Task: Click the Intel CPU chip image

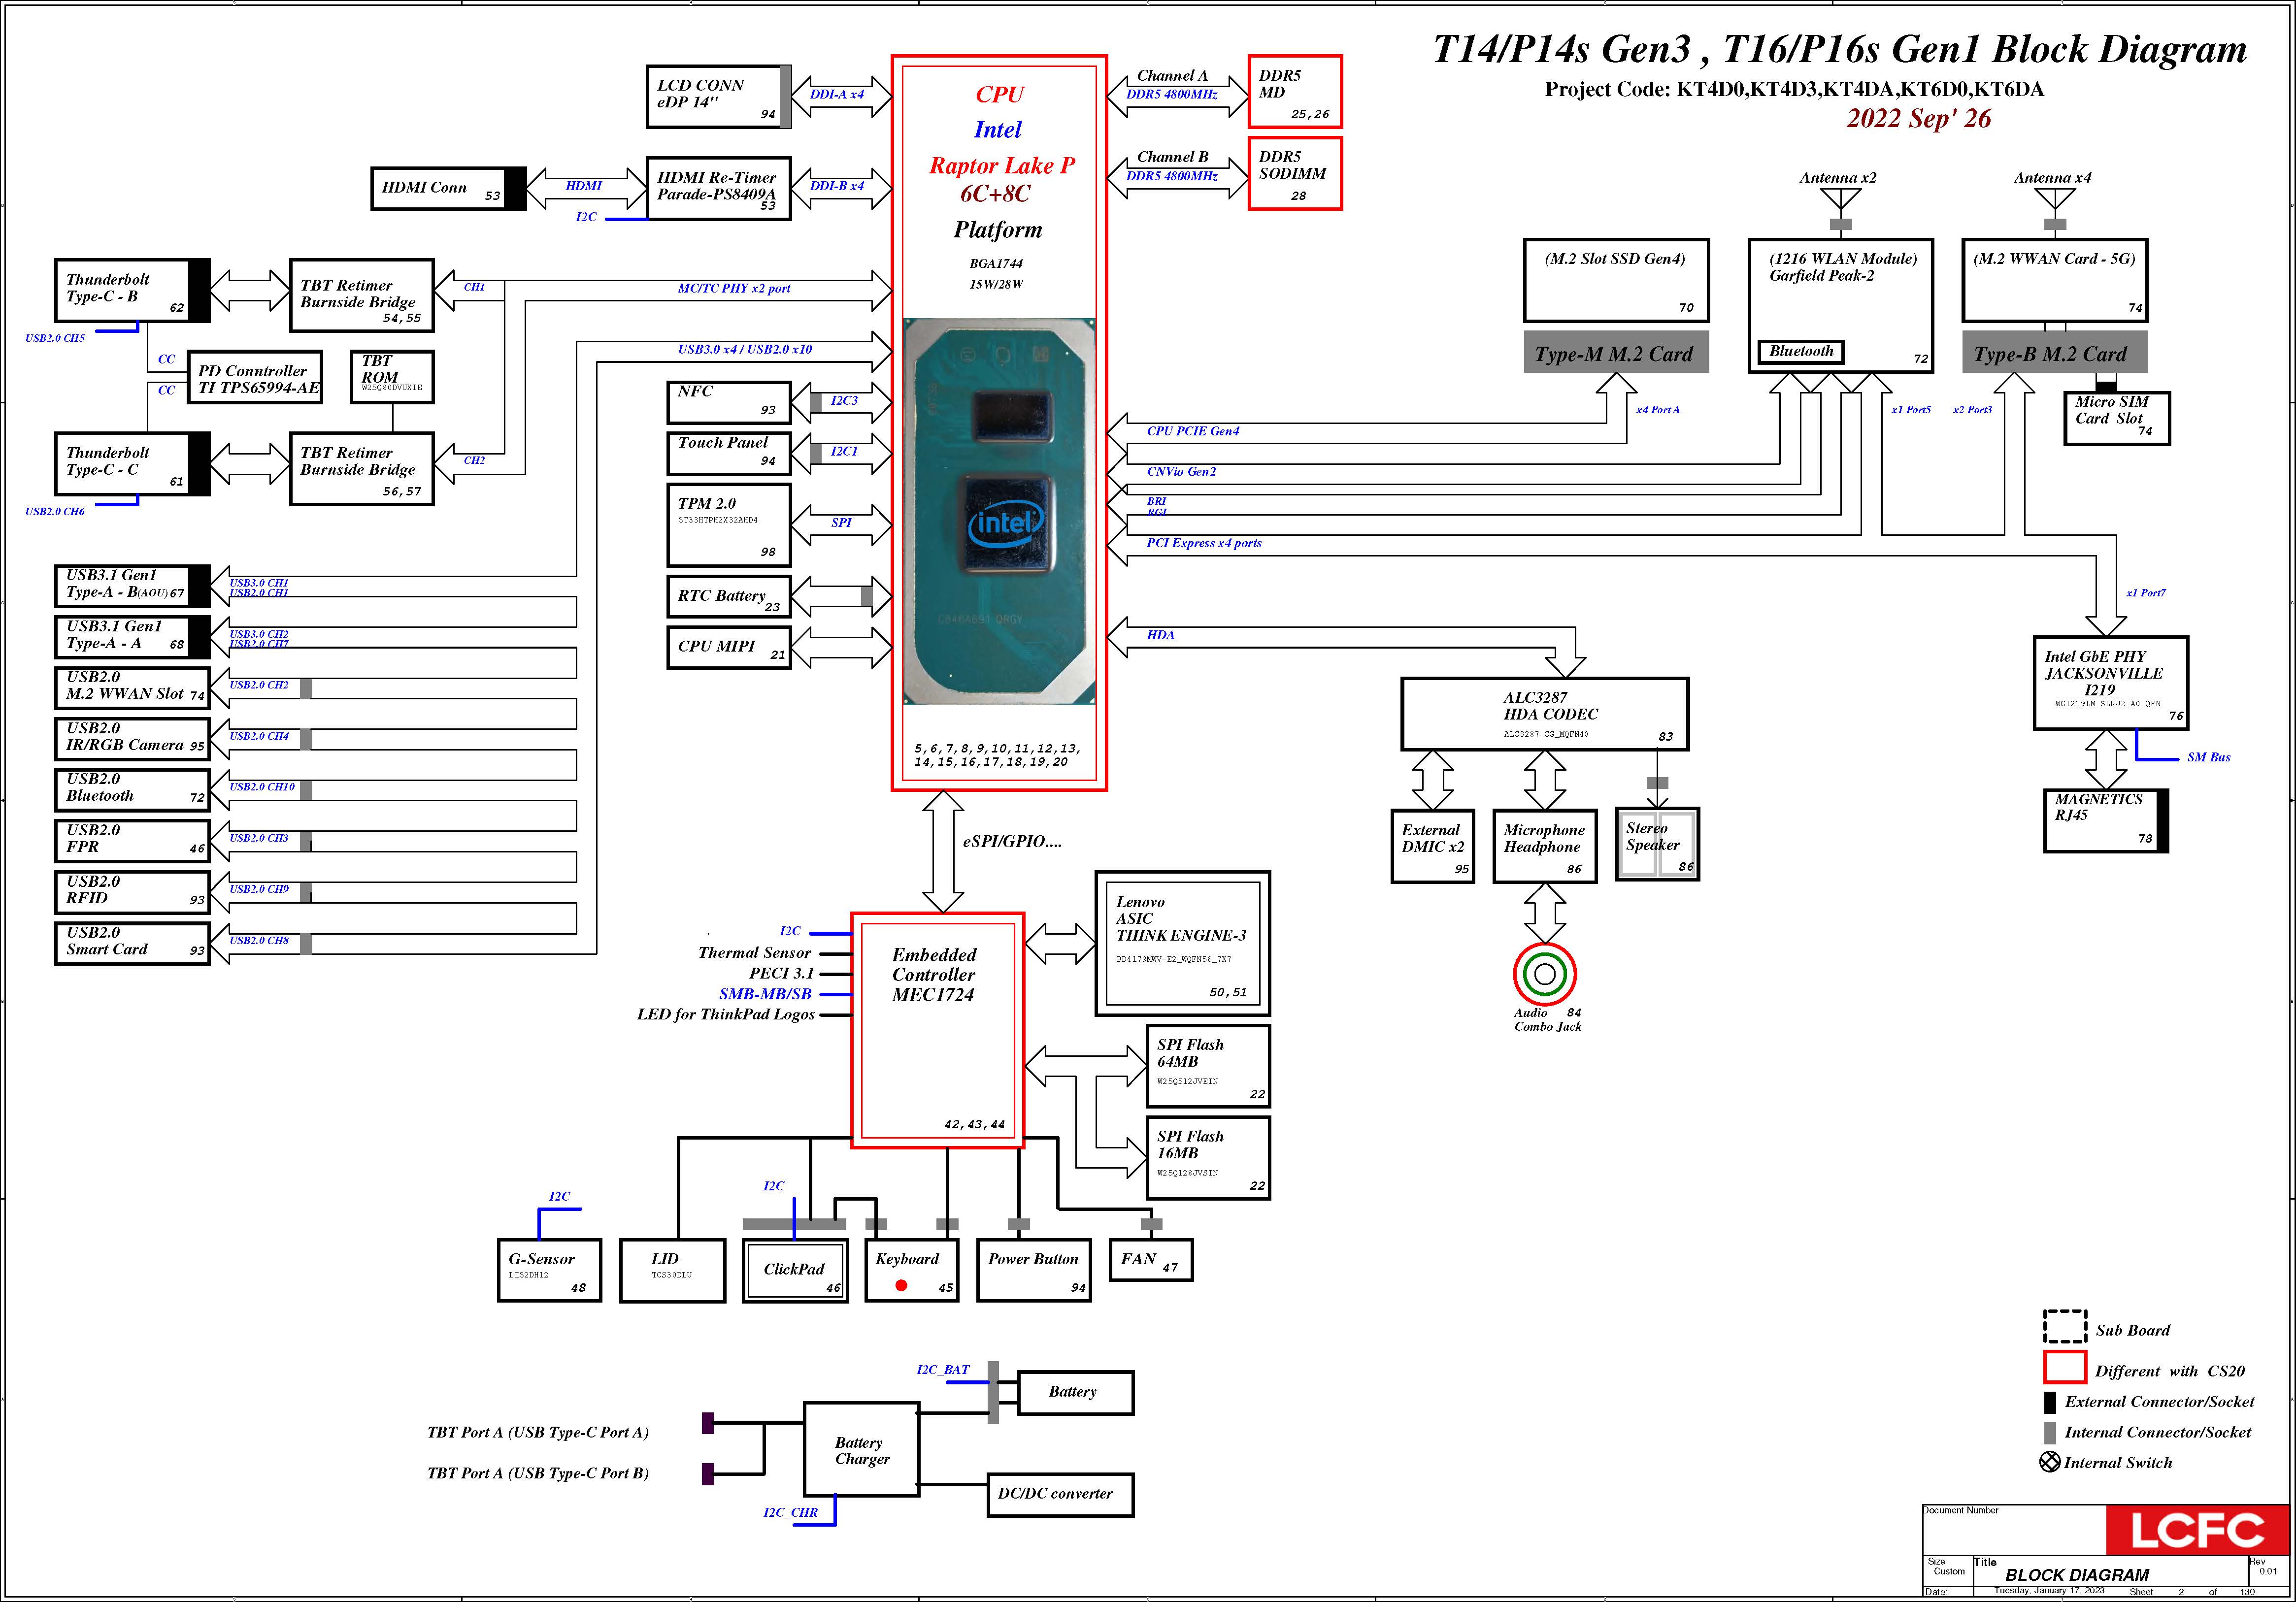Action: (999, 511)
